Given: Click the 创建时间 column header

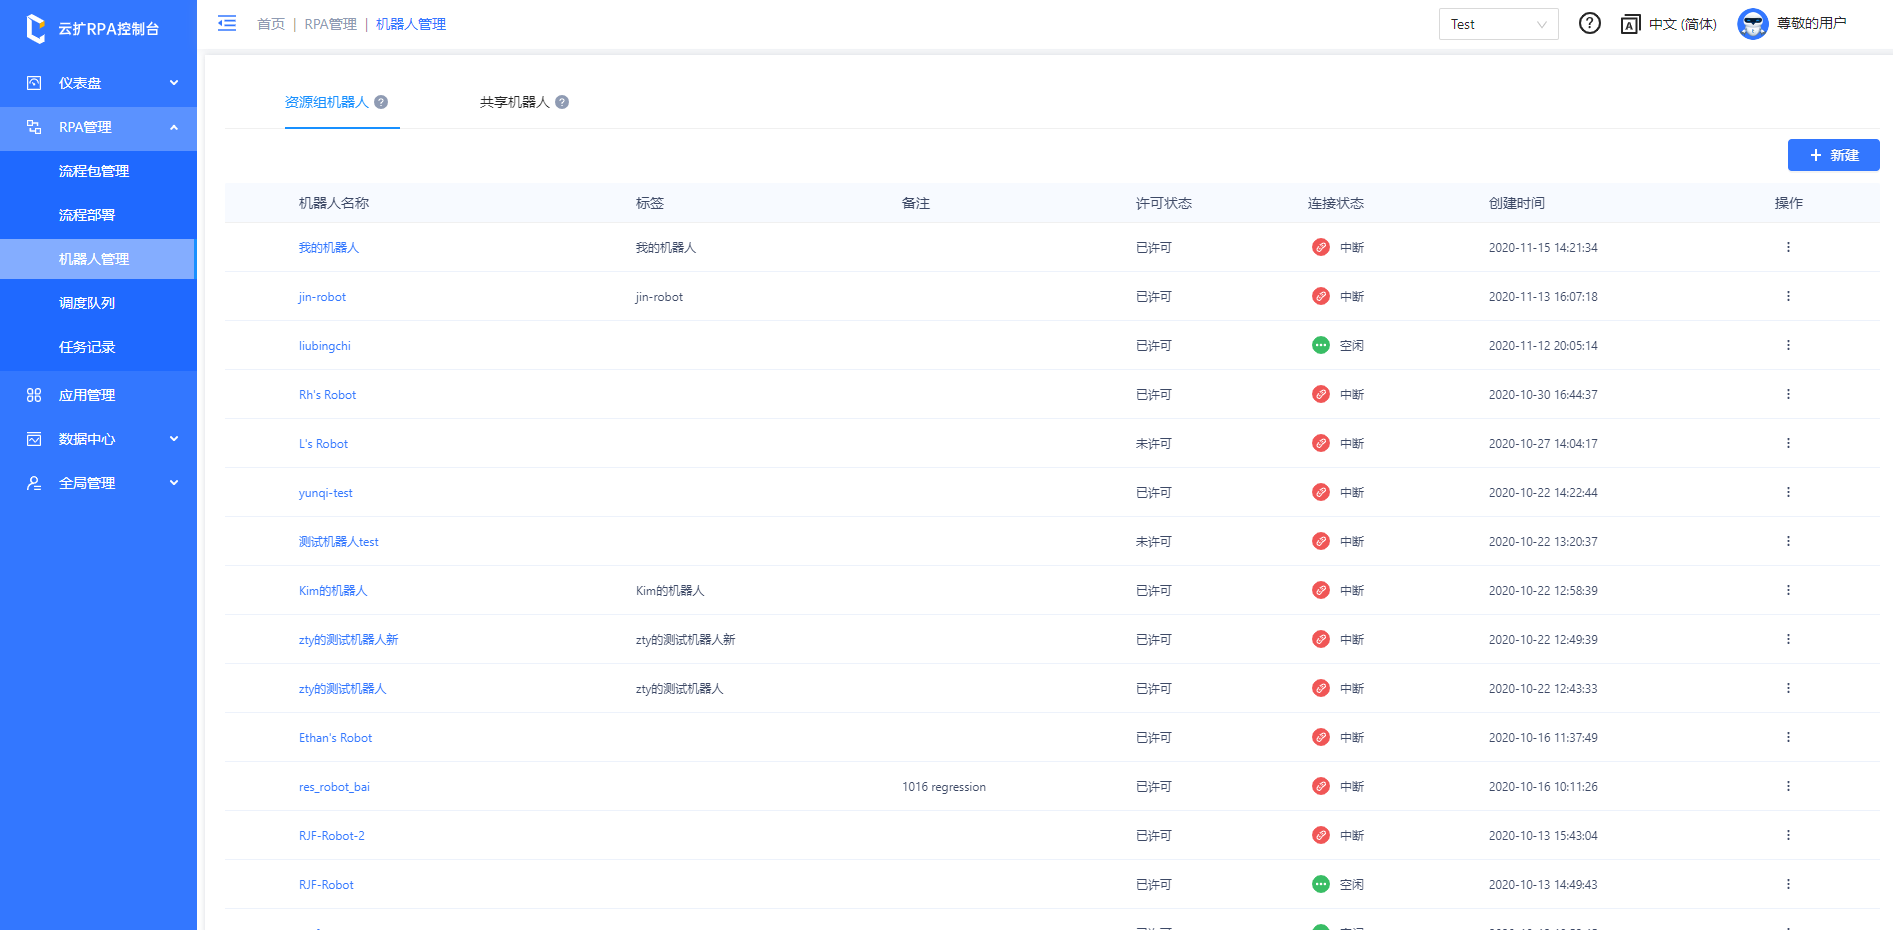Looking at the screenshot, I should tap(1516, 203).
